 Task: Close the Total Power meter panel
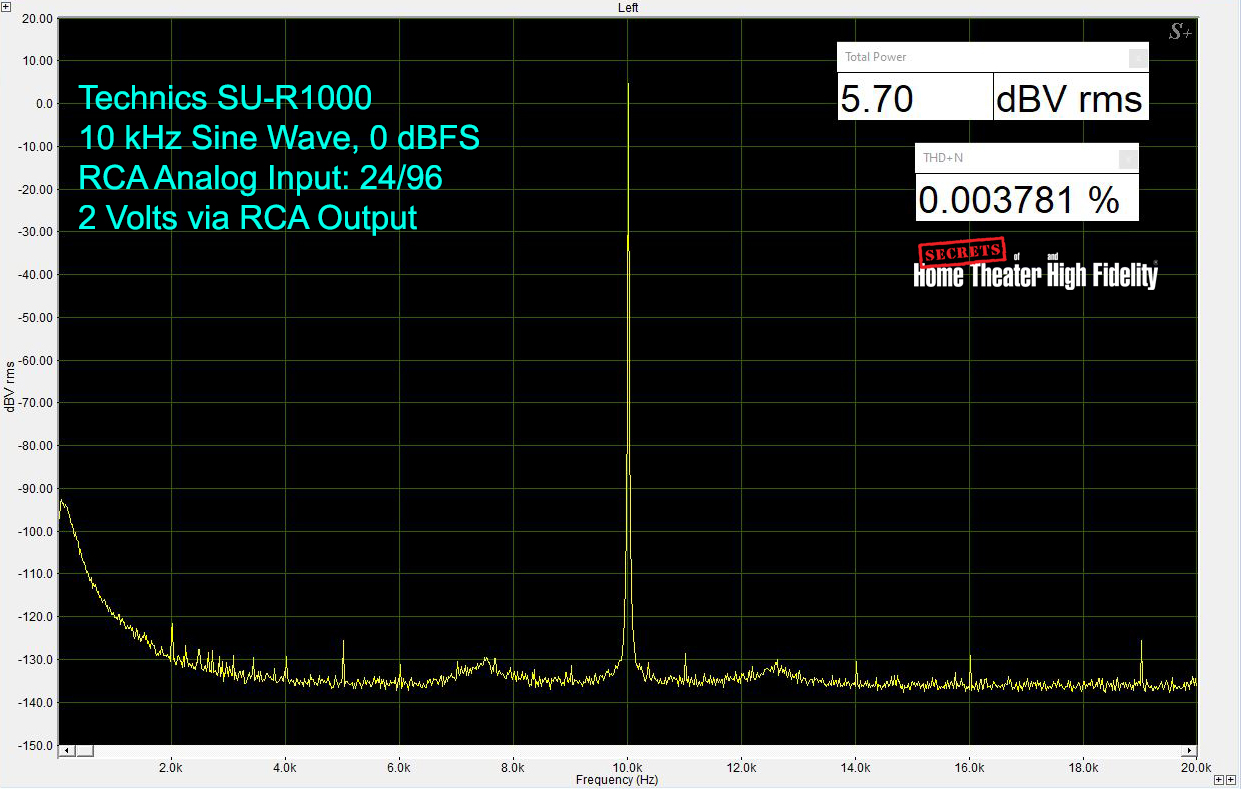[x=1138, y=58]
